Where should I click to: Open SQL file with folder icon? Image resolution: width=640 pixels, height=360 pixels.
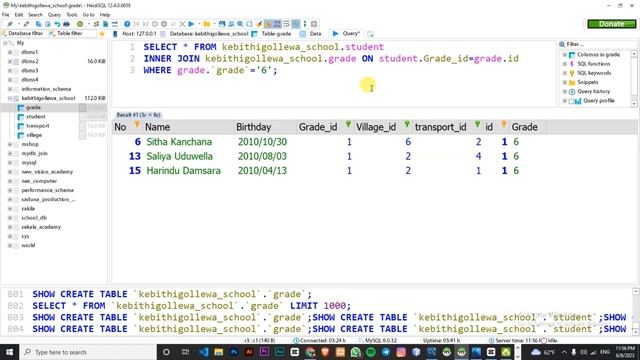207,24
